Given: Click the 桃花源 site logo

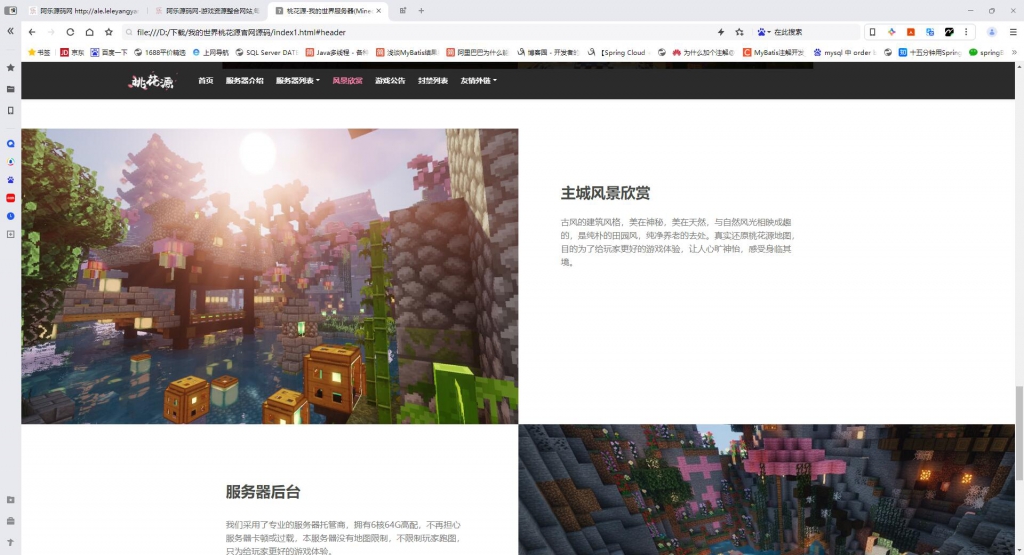Looking at the screenshot, I should [152, 82].
